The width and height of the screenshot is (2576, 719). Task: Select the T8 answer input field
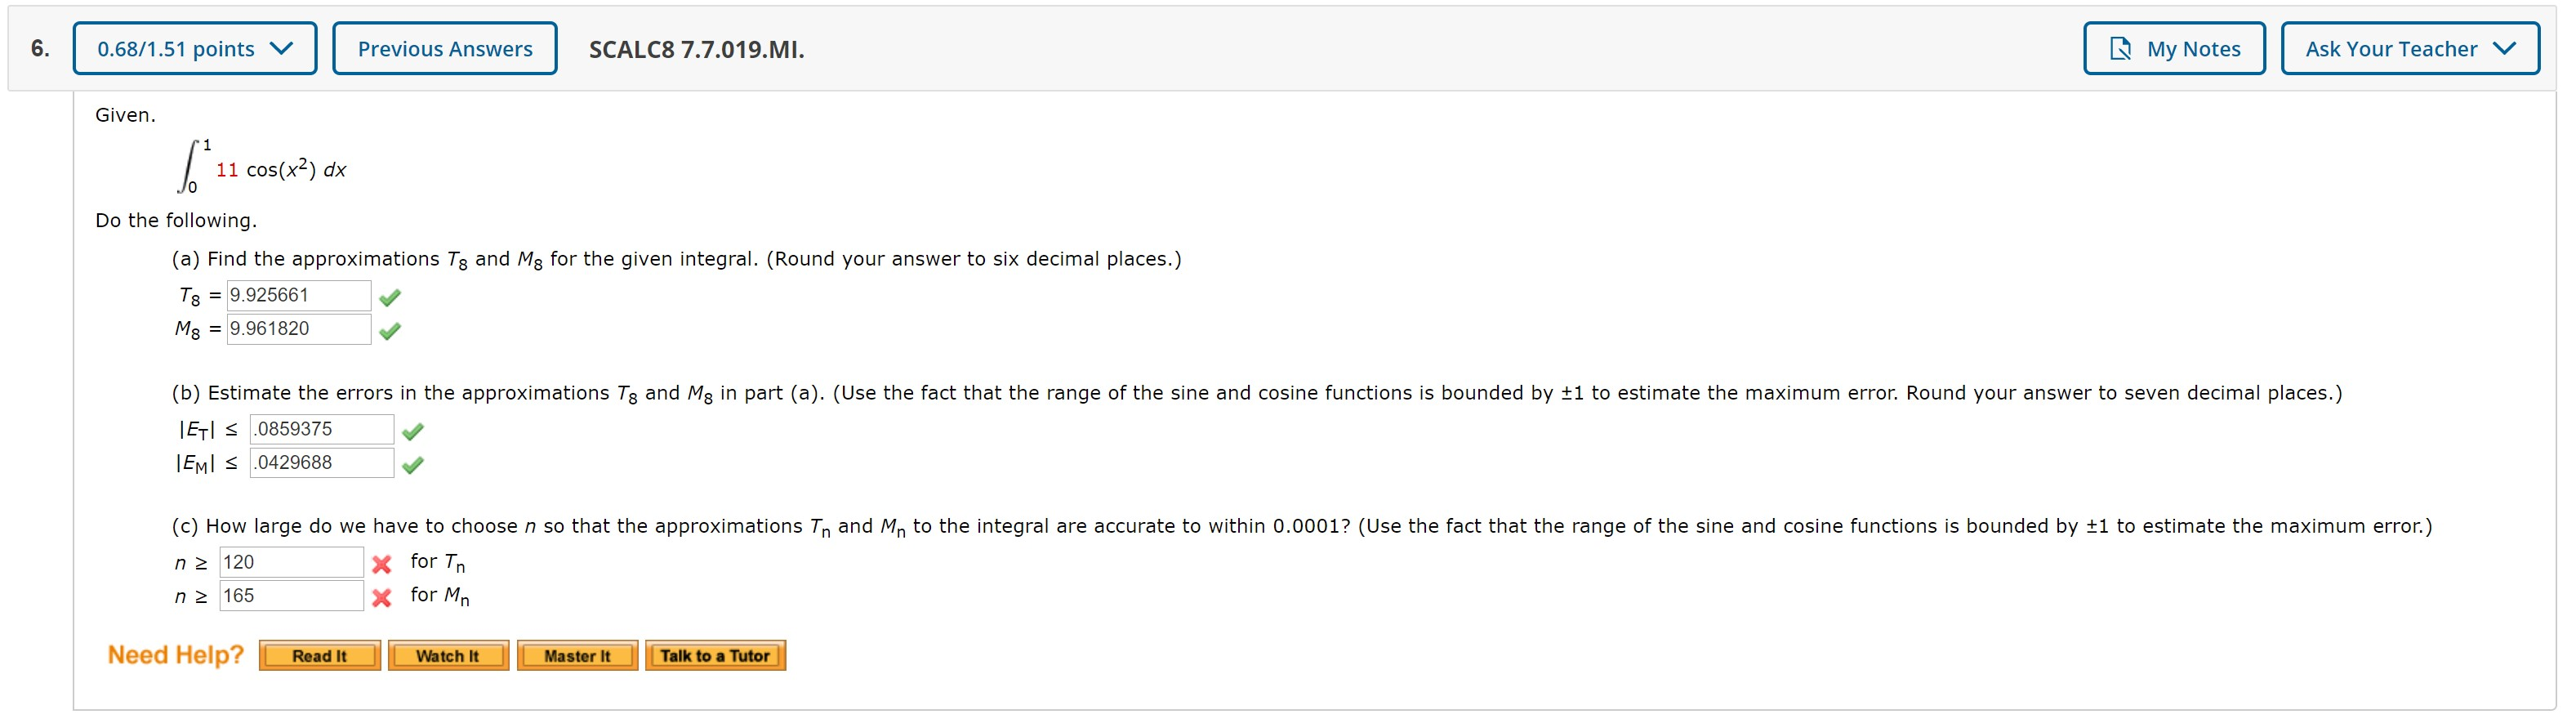tap(298, 295)
